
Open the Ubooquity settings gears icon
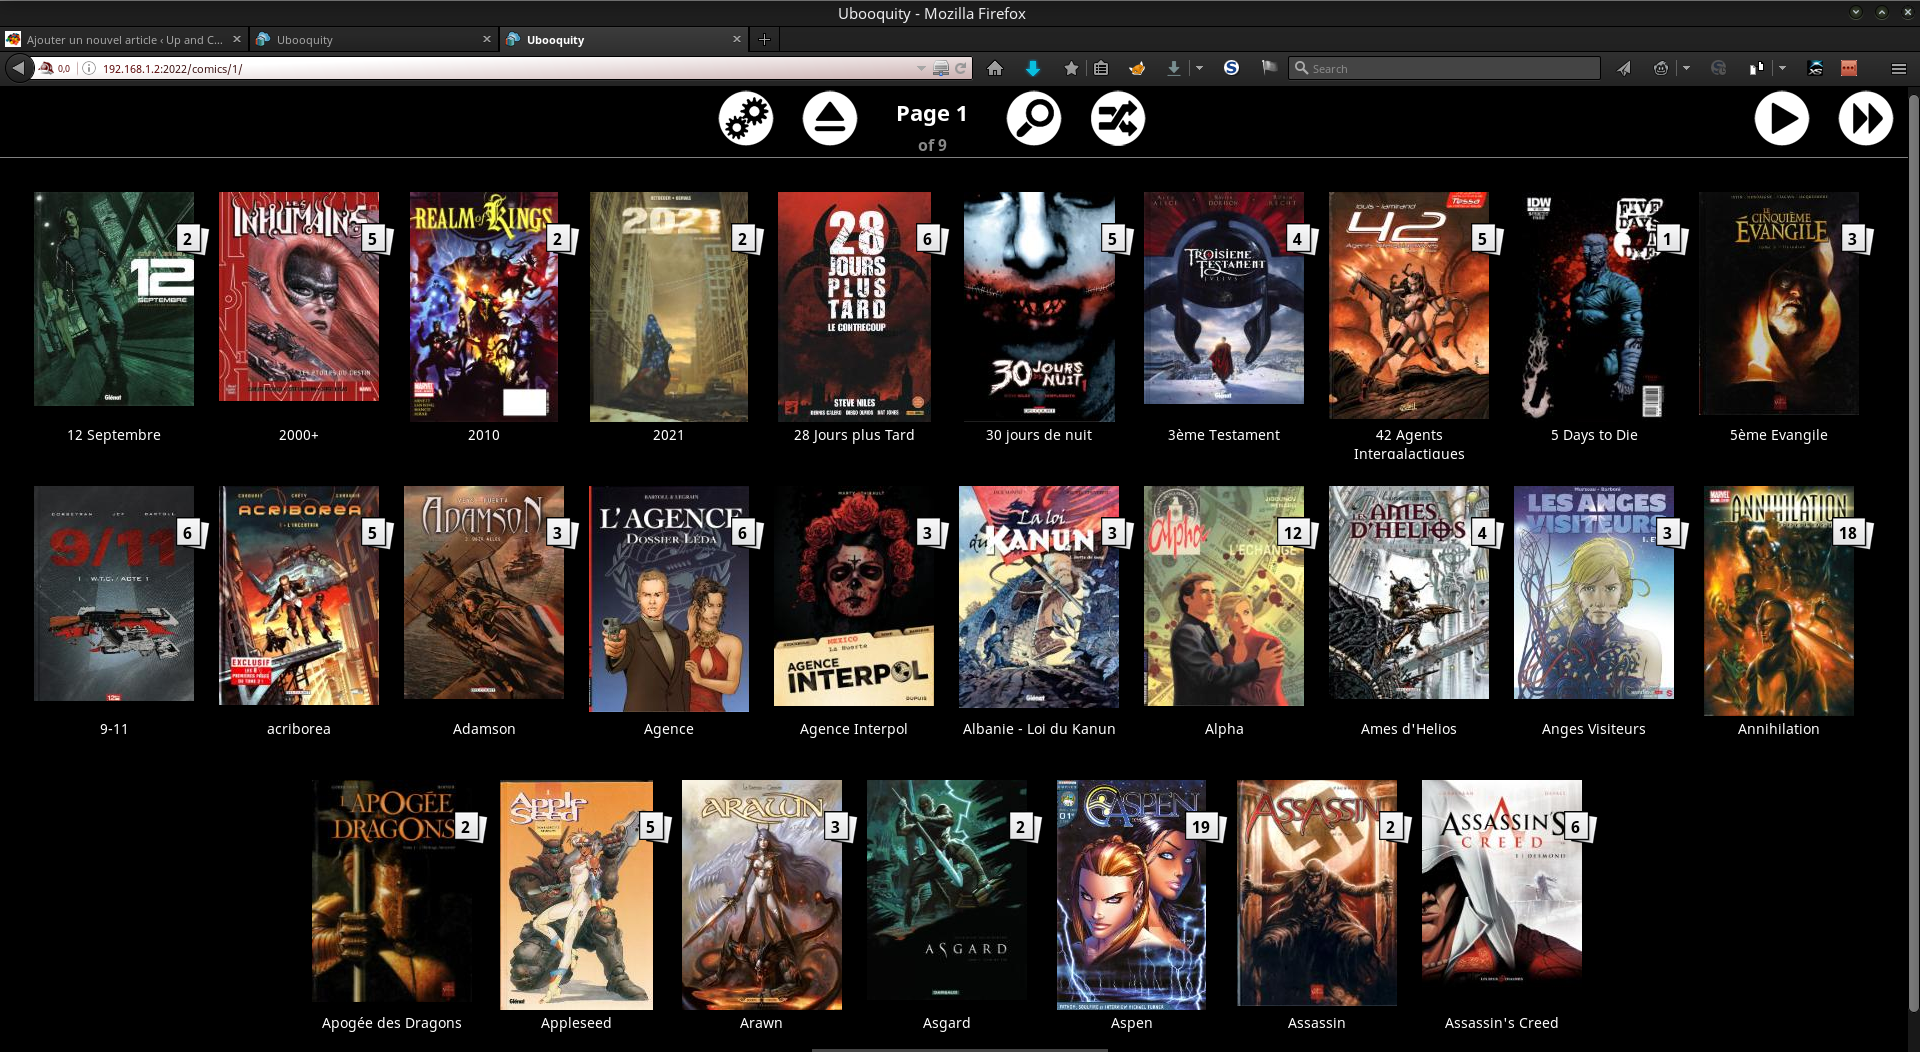[746, 119]
